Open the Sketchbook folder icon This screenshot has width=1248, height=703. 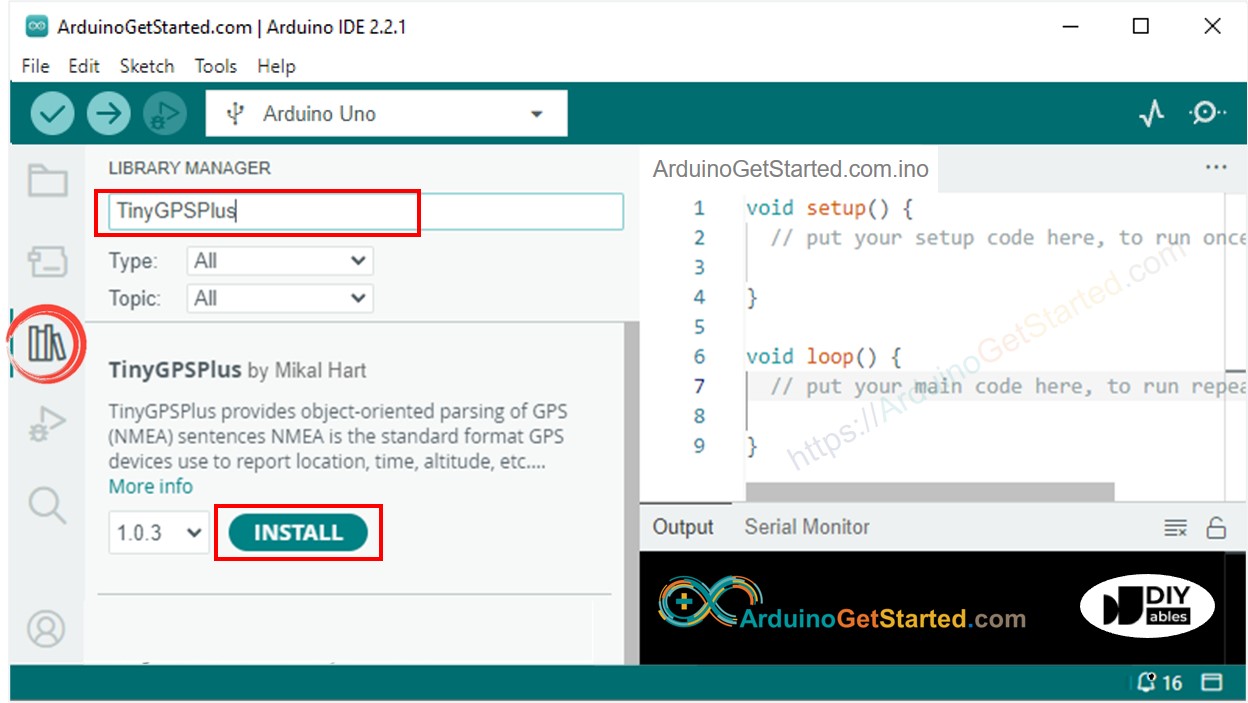coord(46,180)
